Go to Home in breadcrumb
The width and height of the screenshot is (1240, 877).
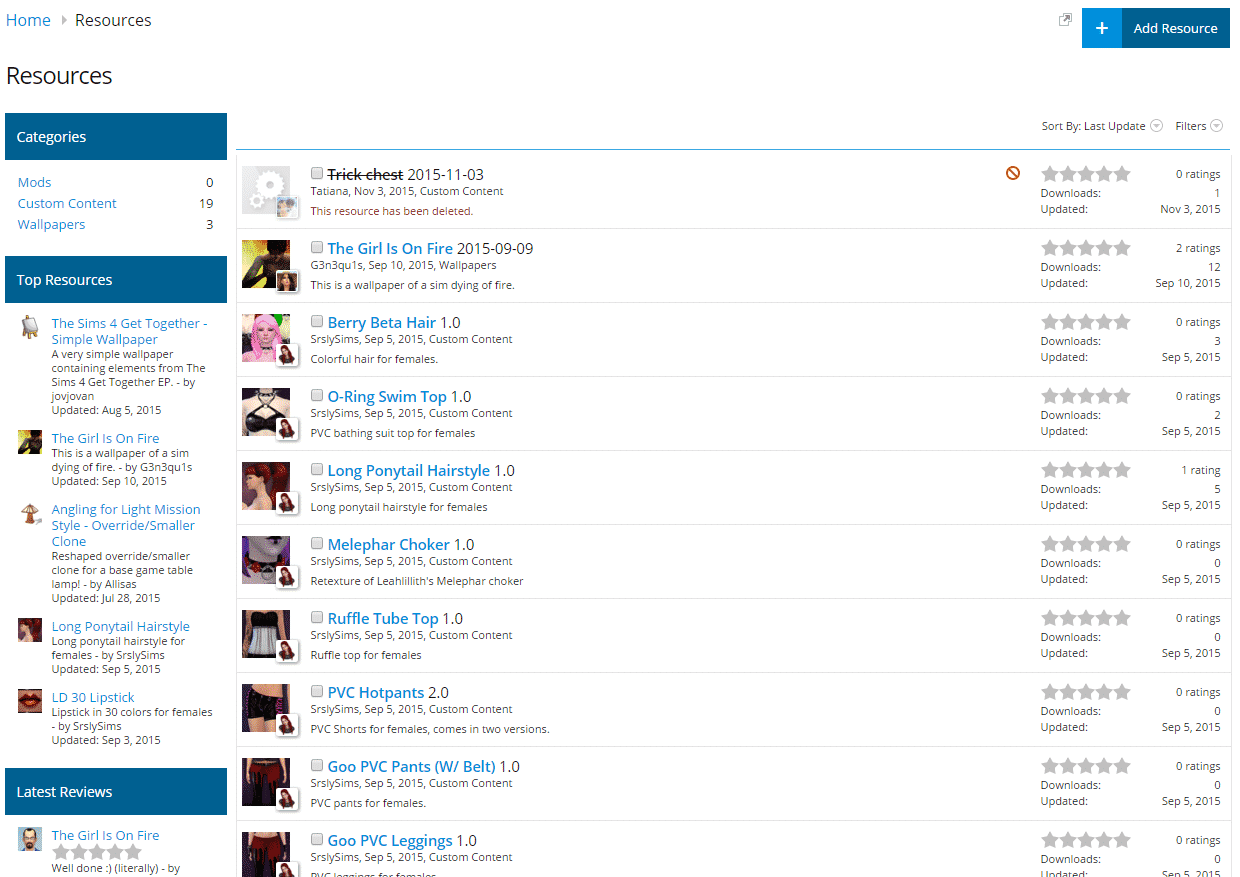coord(28,20)
